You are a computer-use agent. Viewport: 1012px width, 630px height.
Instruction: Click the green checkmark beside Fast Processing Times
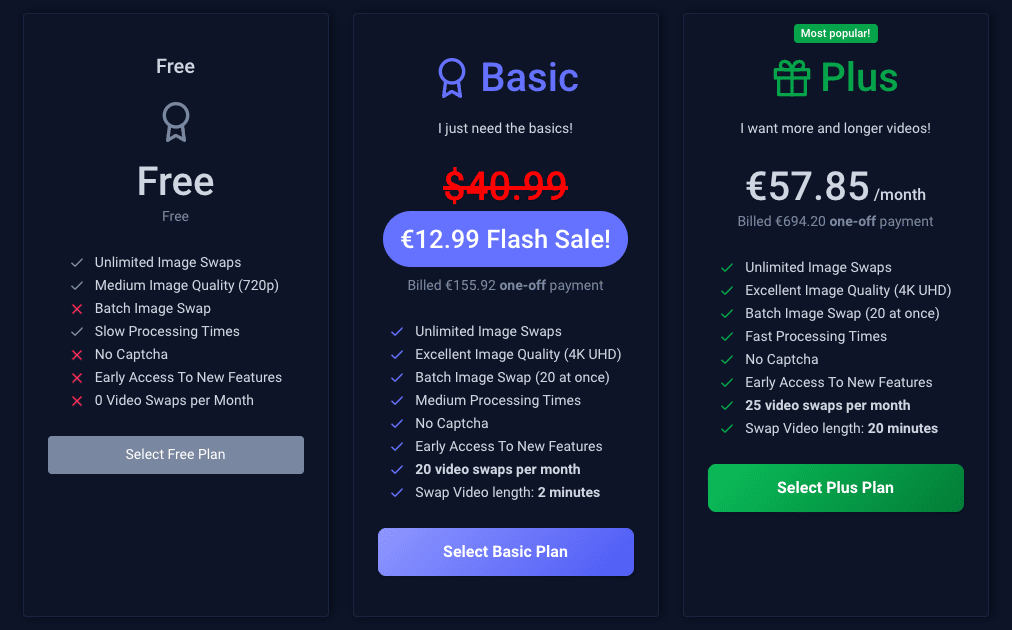(727, 337)
